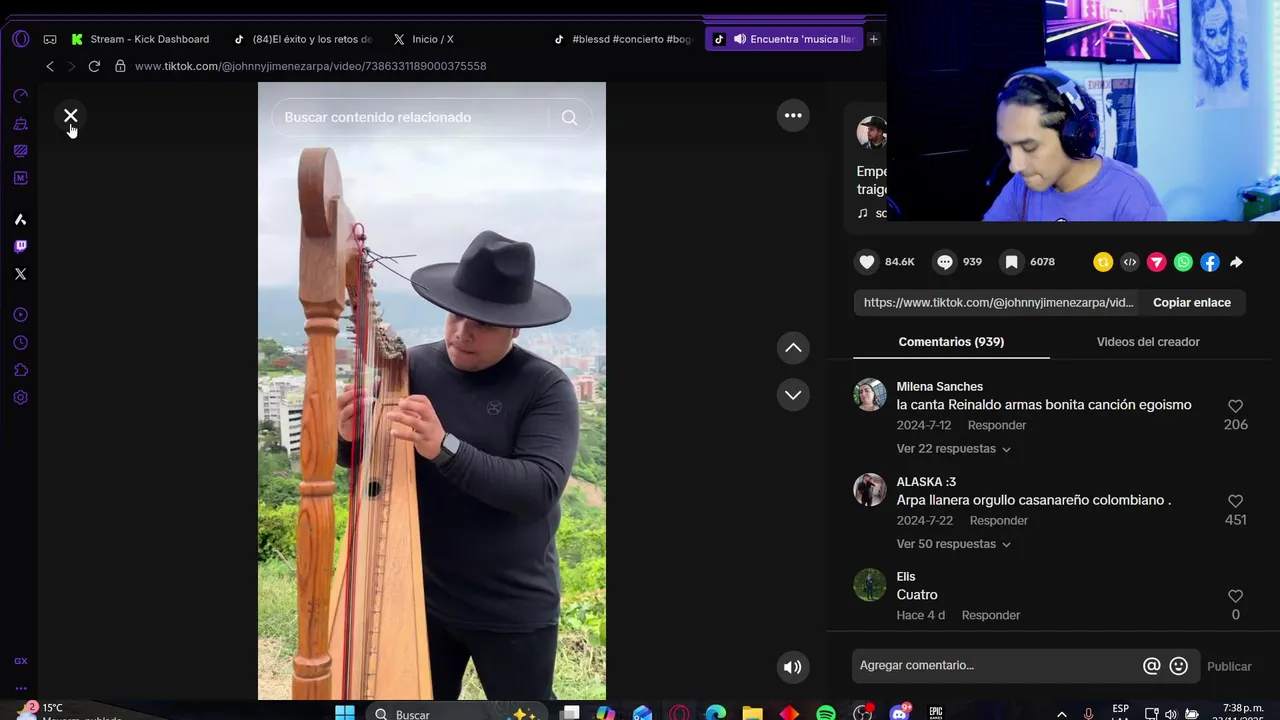Expand Ver 50 respuestas under ALASKA's comment

click(954, 544)
